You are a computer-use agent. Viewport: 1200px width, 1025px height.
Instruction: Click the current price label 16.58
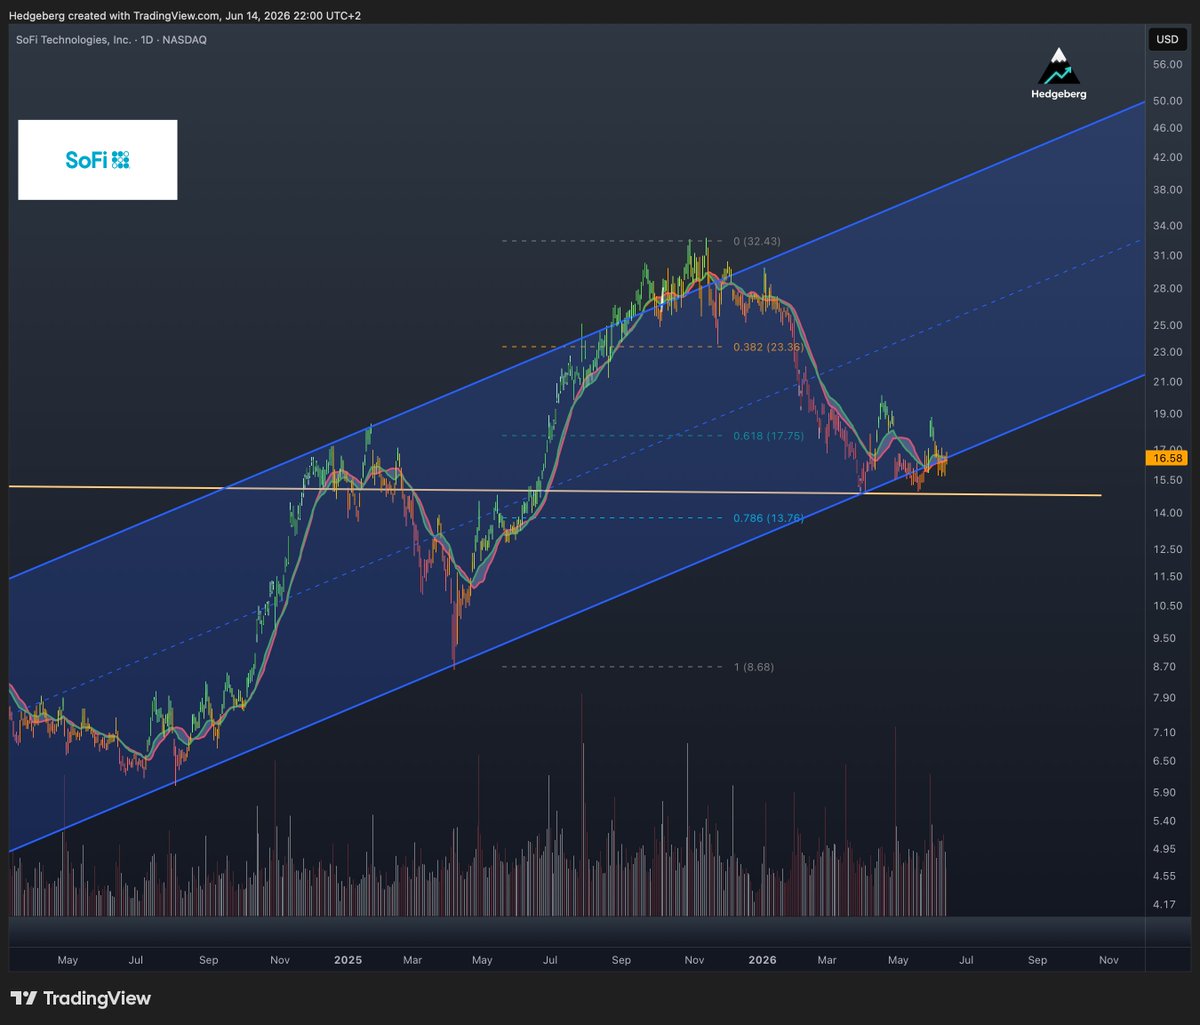point(1165,459)
